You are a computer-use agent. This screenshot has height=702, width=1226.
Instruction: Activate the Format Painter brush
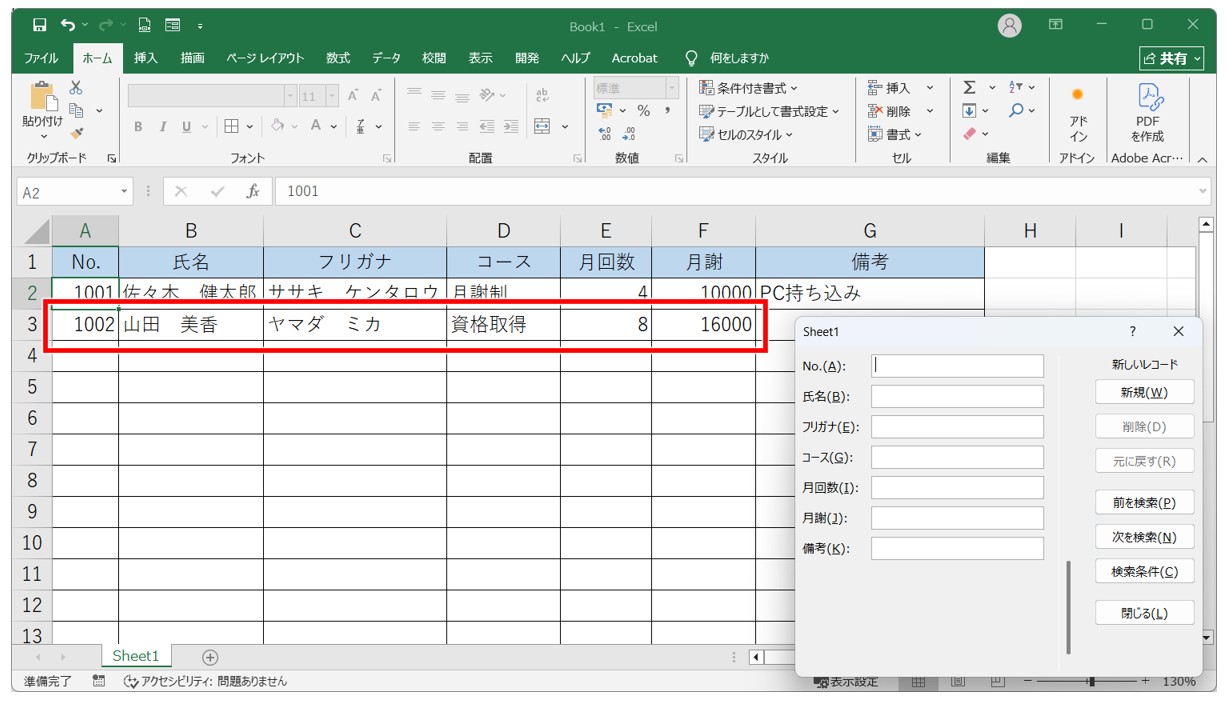tap(76, 133)
